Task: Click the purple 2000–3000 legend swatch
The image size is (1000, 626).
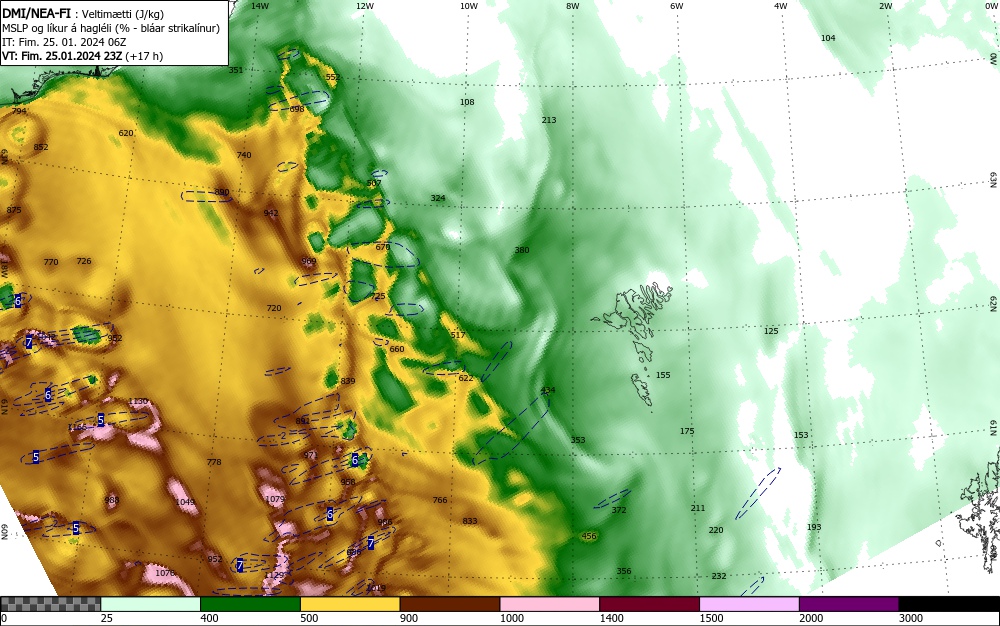Action: (849, 604)
